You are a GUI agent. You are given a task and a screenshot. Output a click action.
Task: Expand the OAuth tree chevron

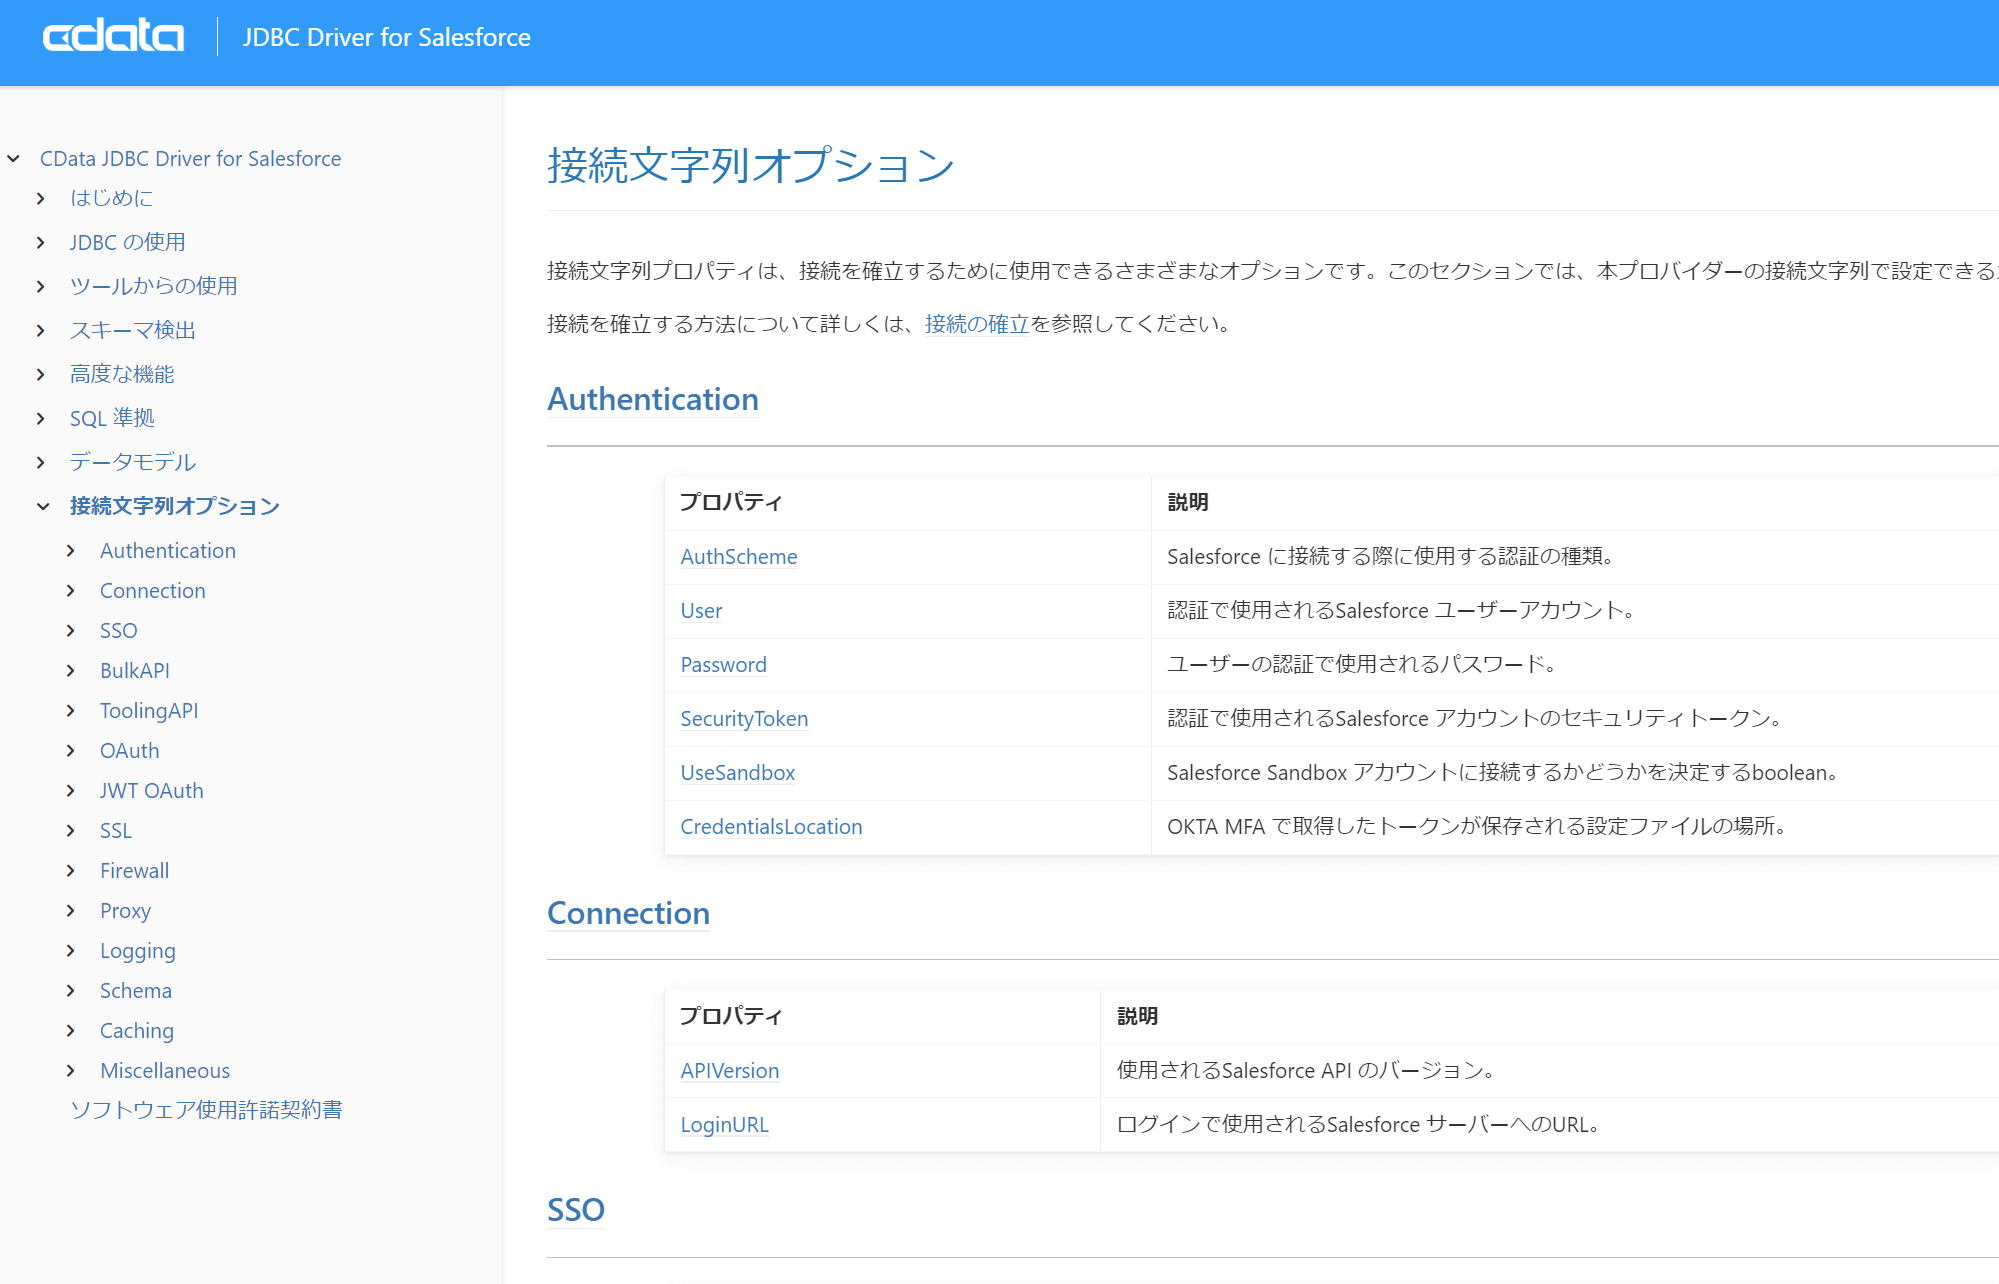point(71,751)
